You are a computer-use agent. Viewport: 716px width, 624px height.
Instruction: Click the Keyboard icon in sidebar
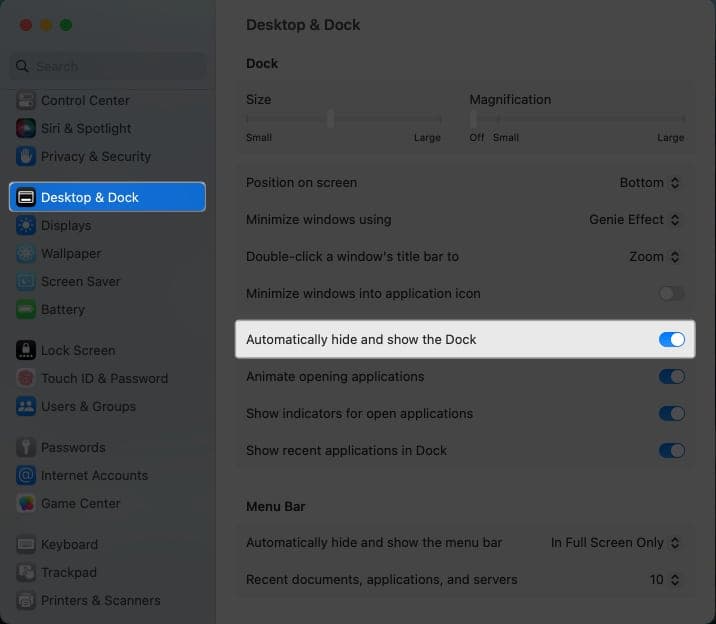(x=26, y=544)
